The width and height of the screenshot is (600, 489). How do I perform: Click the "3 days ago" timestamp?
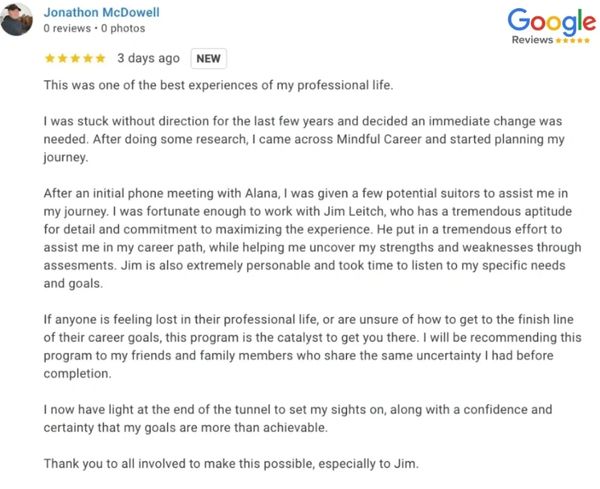pos(148,58)
